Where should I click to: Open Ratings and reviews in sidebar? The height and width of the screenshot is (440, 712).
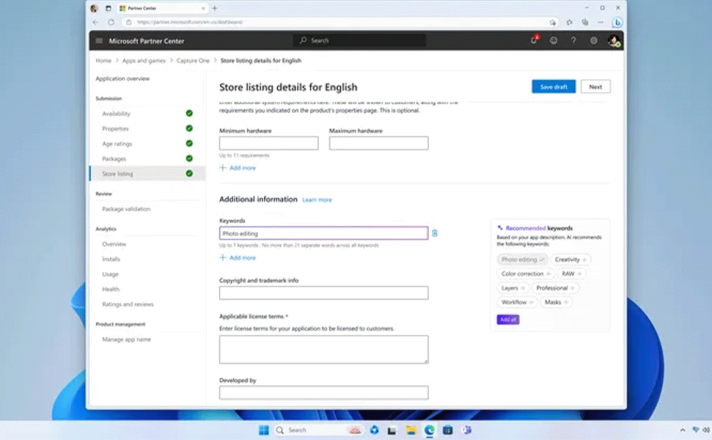click(x=128, y=304)
